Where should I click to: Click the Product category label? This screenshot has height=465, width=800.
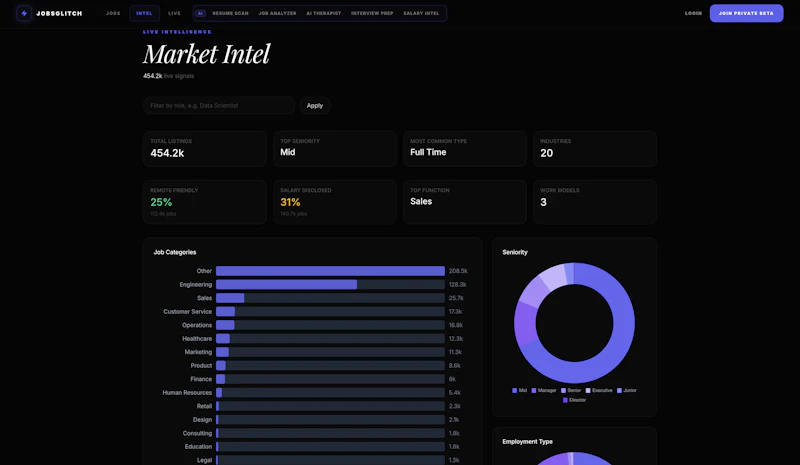tap(201, 365)
